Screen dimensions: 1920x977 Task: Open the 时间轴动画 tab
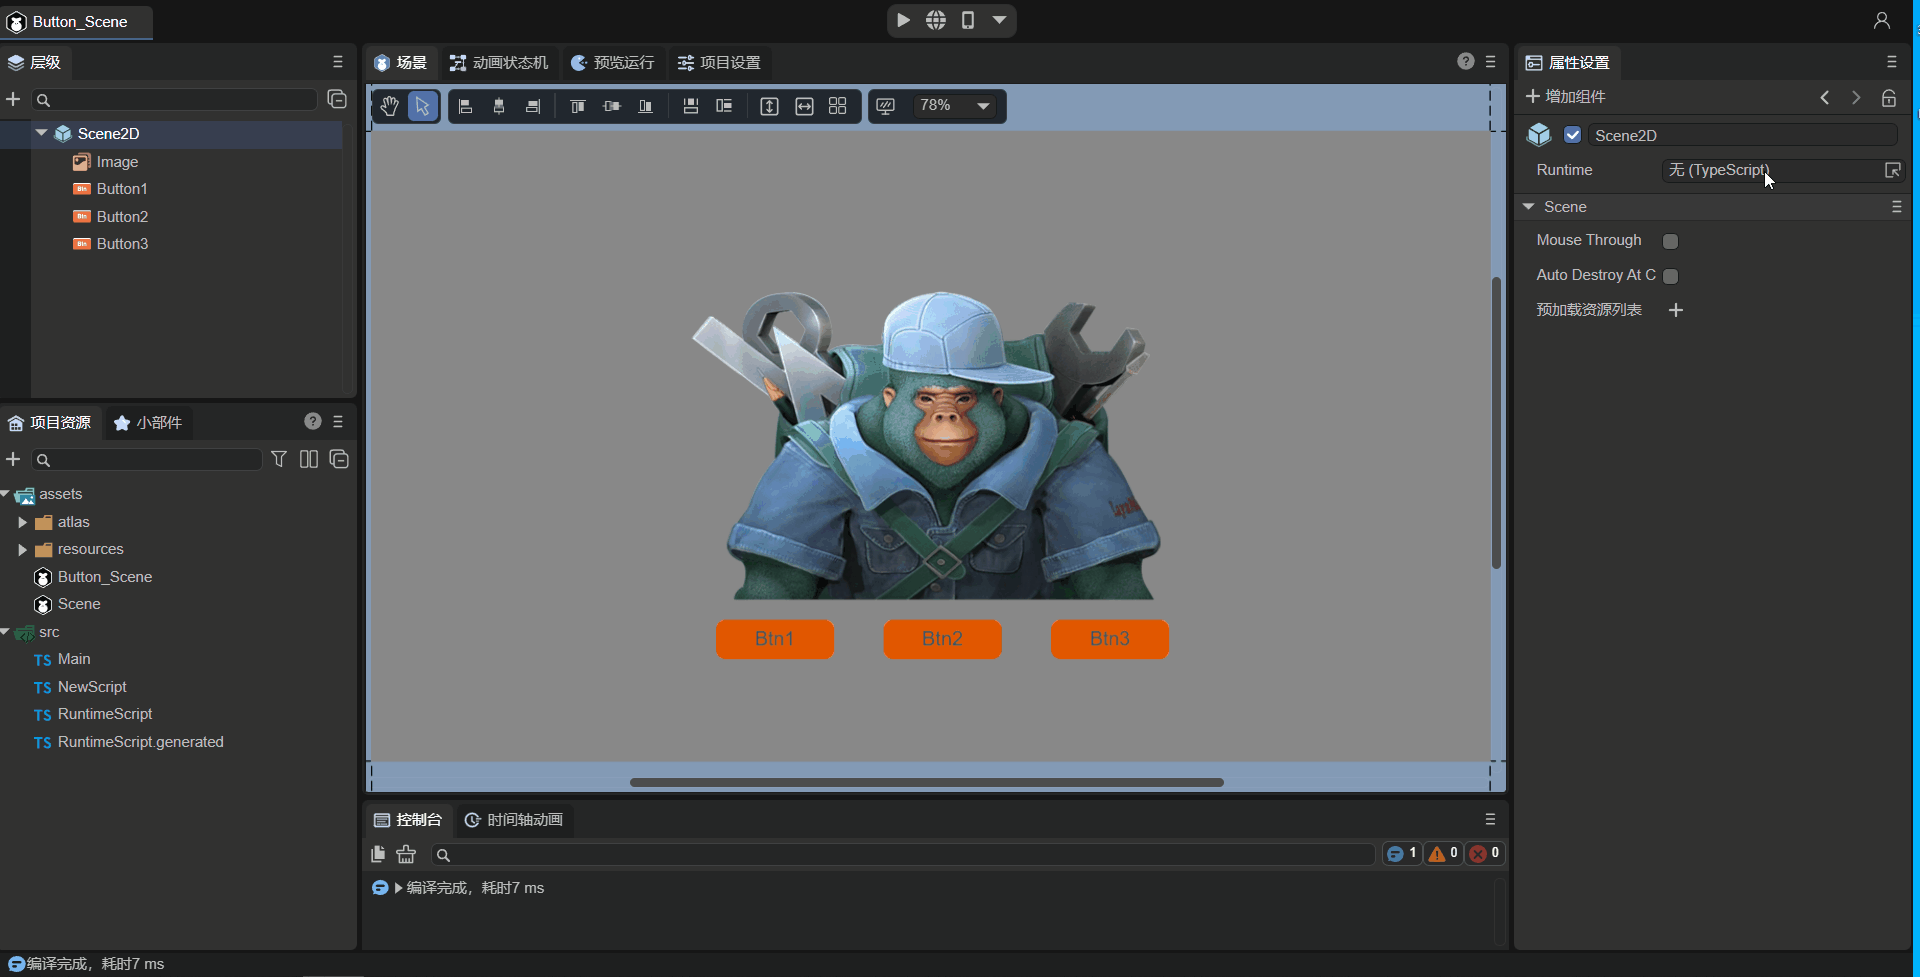(x=515, y=820)
